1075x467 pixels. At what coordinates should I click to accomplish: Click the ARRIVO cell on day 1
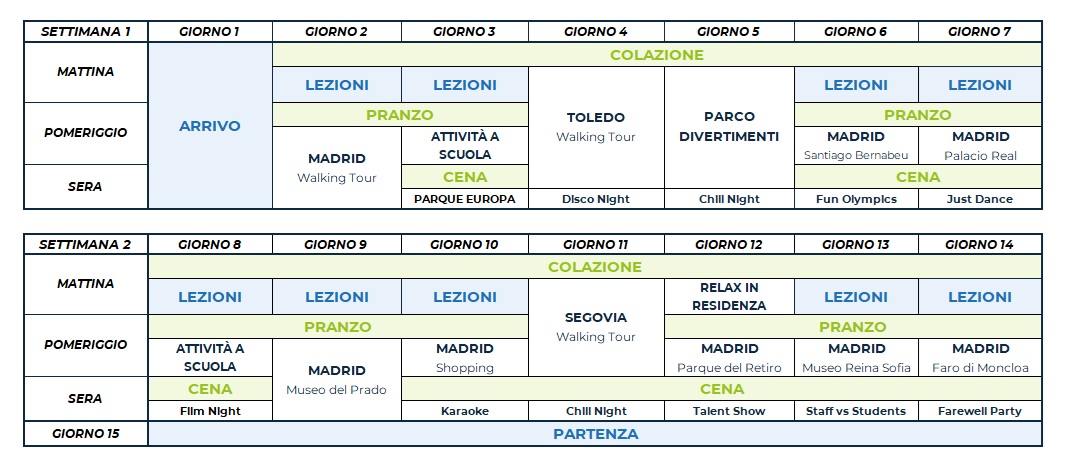pos(210,126)
